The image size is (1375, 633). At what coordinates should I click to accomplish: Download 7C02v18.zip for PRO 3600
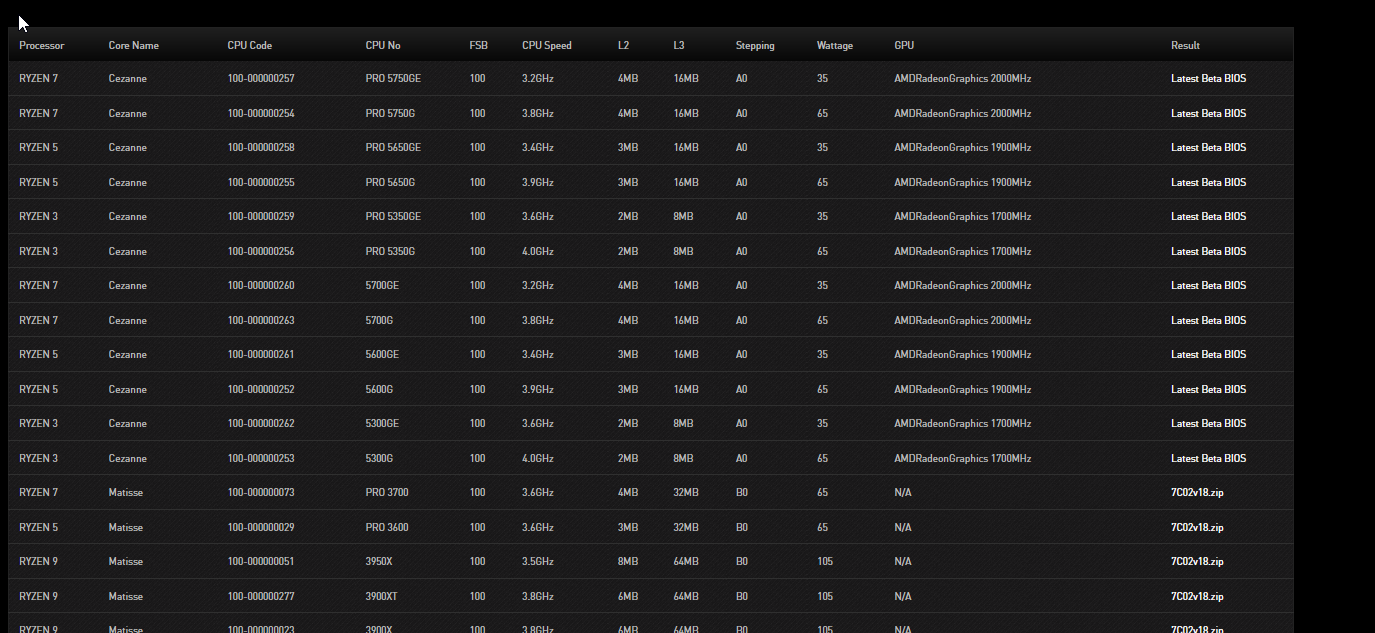[x=1197, y=527]
